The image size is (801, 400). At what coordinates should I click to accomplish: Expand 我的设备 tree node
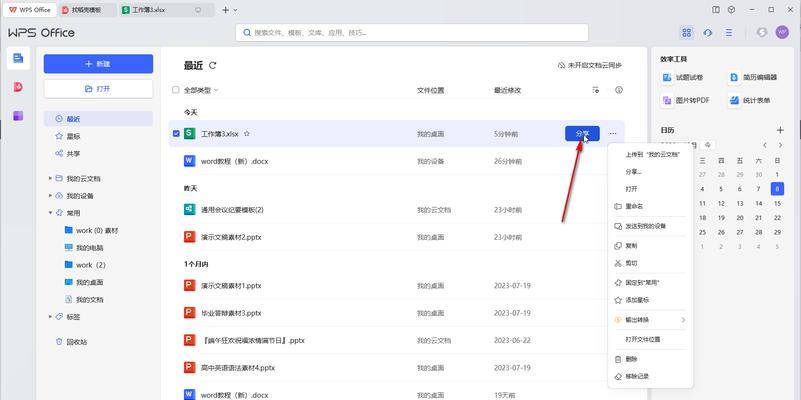point(50,196)
